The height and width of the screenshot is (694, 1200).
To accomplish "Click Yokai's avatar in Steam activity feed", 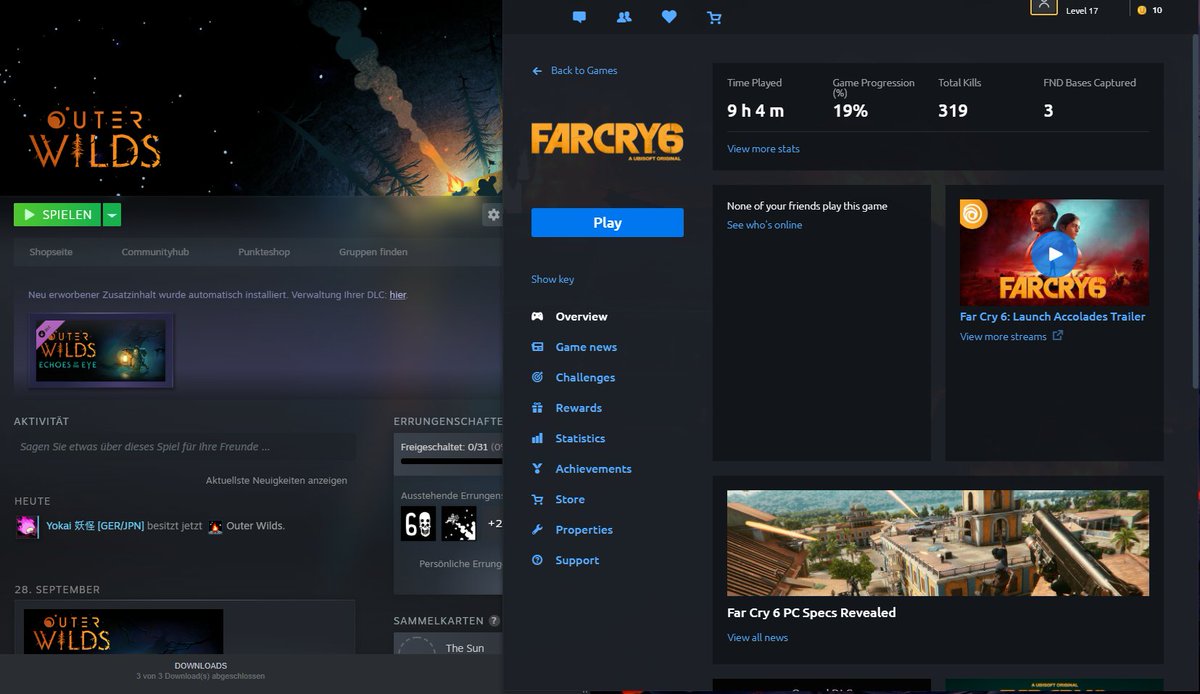I will pyautogui.click(x=27, y=526).
